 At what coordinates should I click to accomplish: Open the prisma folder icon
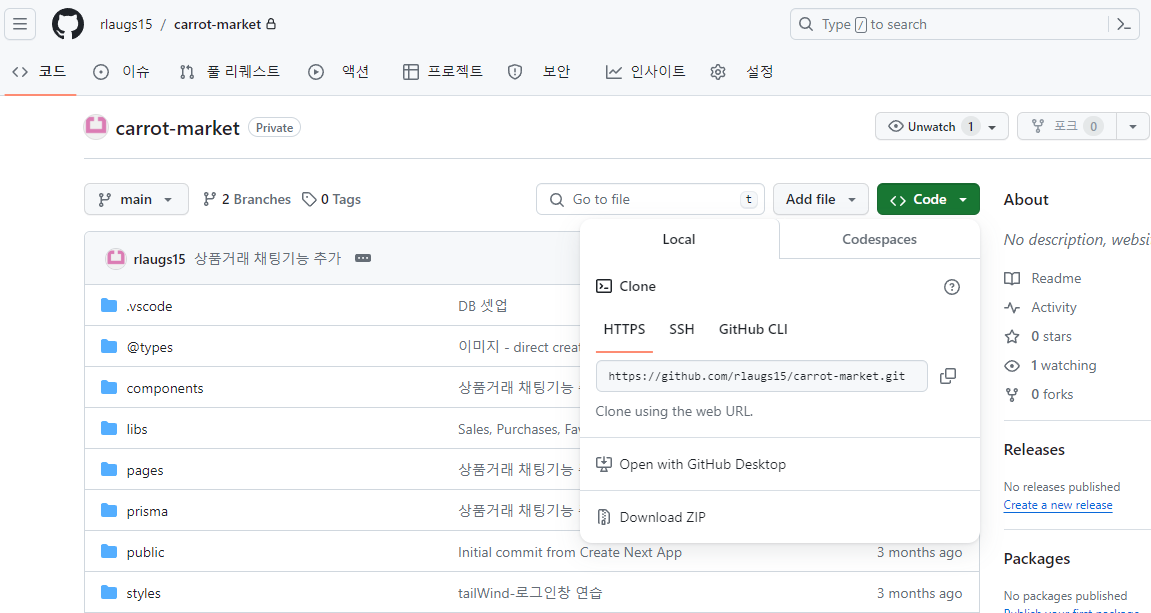point(109,511)
